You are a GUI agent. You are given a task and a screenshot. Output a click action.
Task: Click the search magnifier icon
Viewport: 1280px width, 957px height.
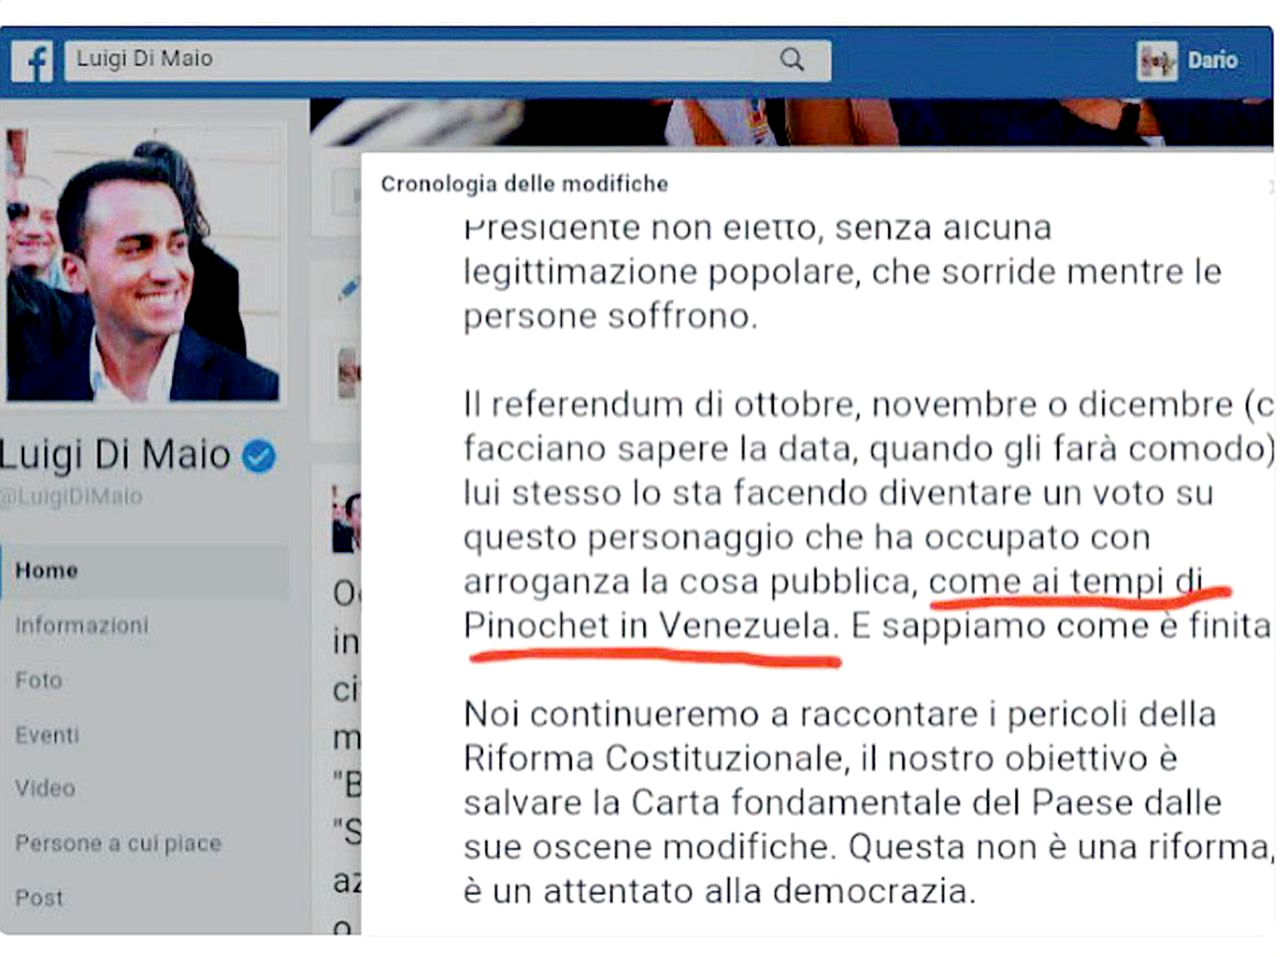point(792,59)
